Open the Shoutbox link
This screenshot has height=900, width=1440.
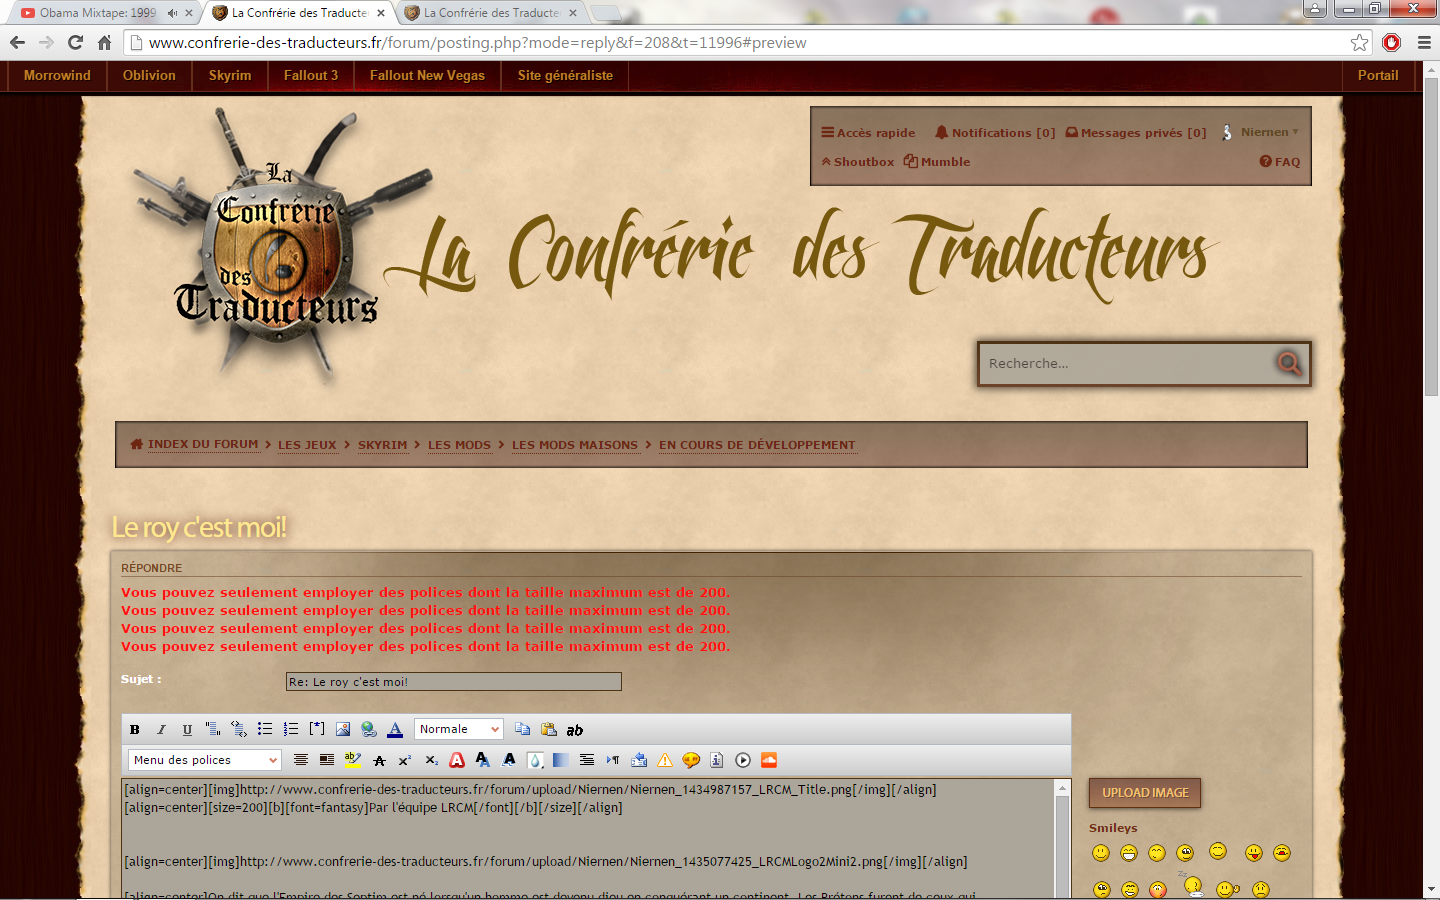coord(858,162)
